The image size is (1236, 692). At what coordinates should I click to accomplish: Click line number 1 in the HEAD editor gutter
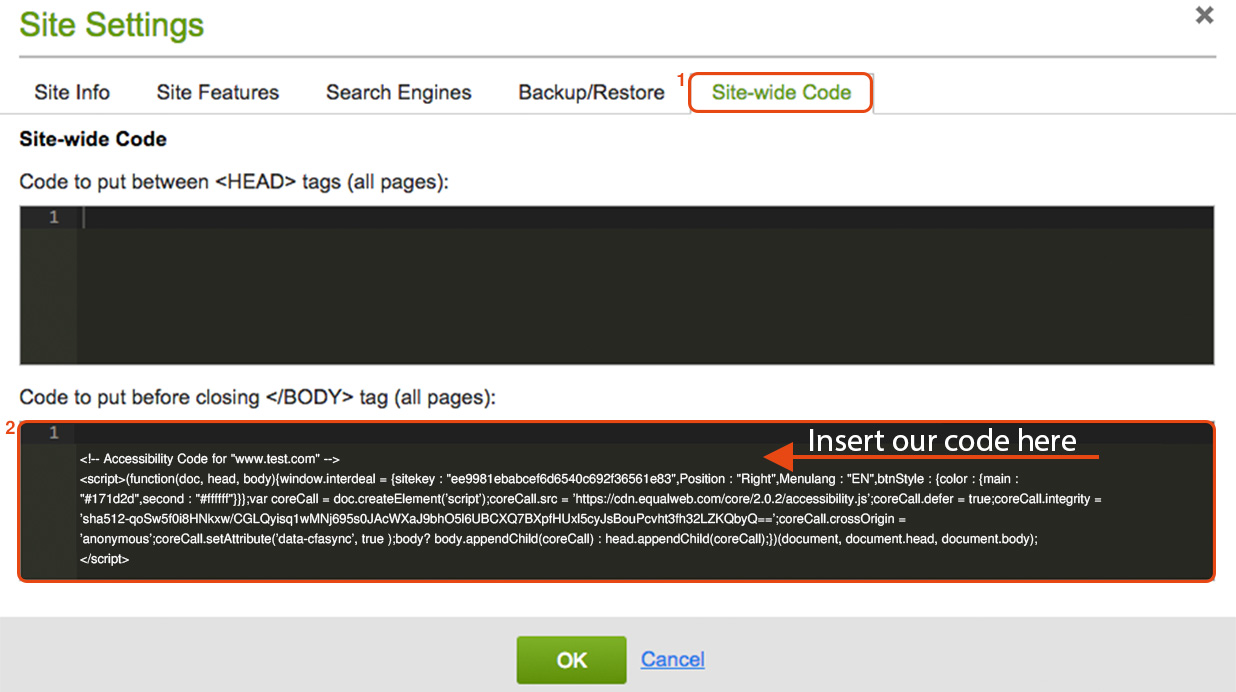tap(54, 217)
